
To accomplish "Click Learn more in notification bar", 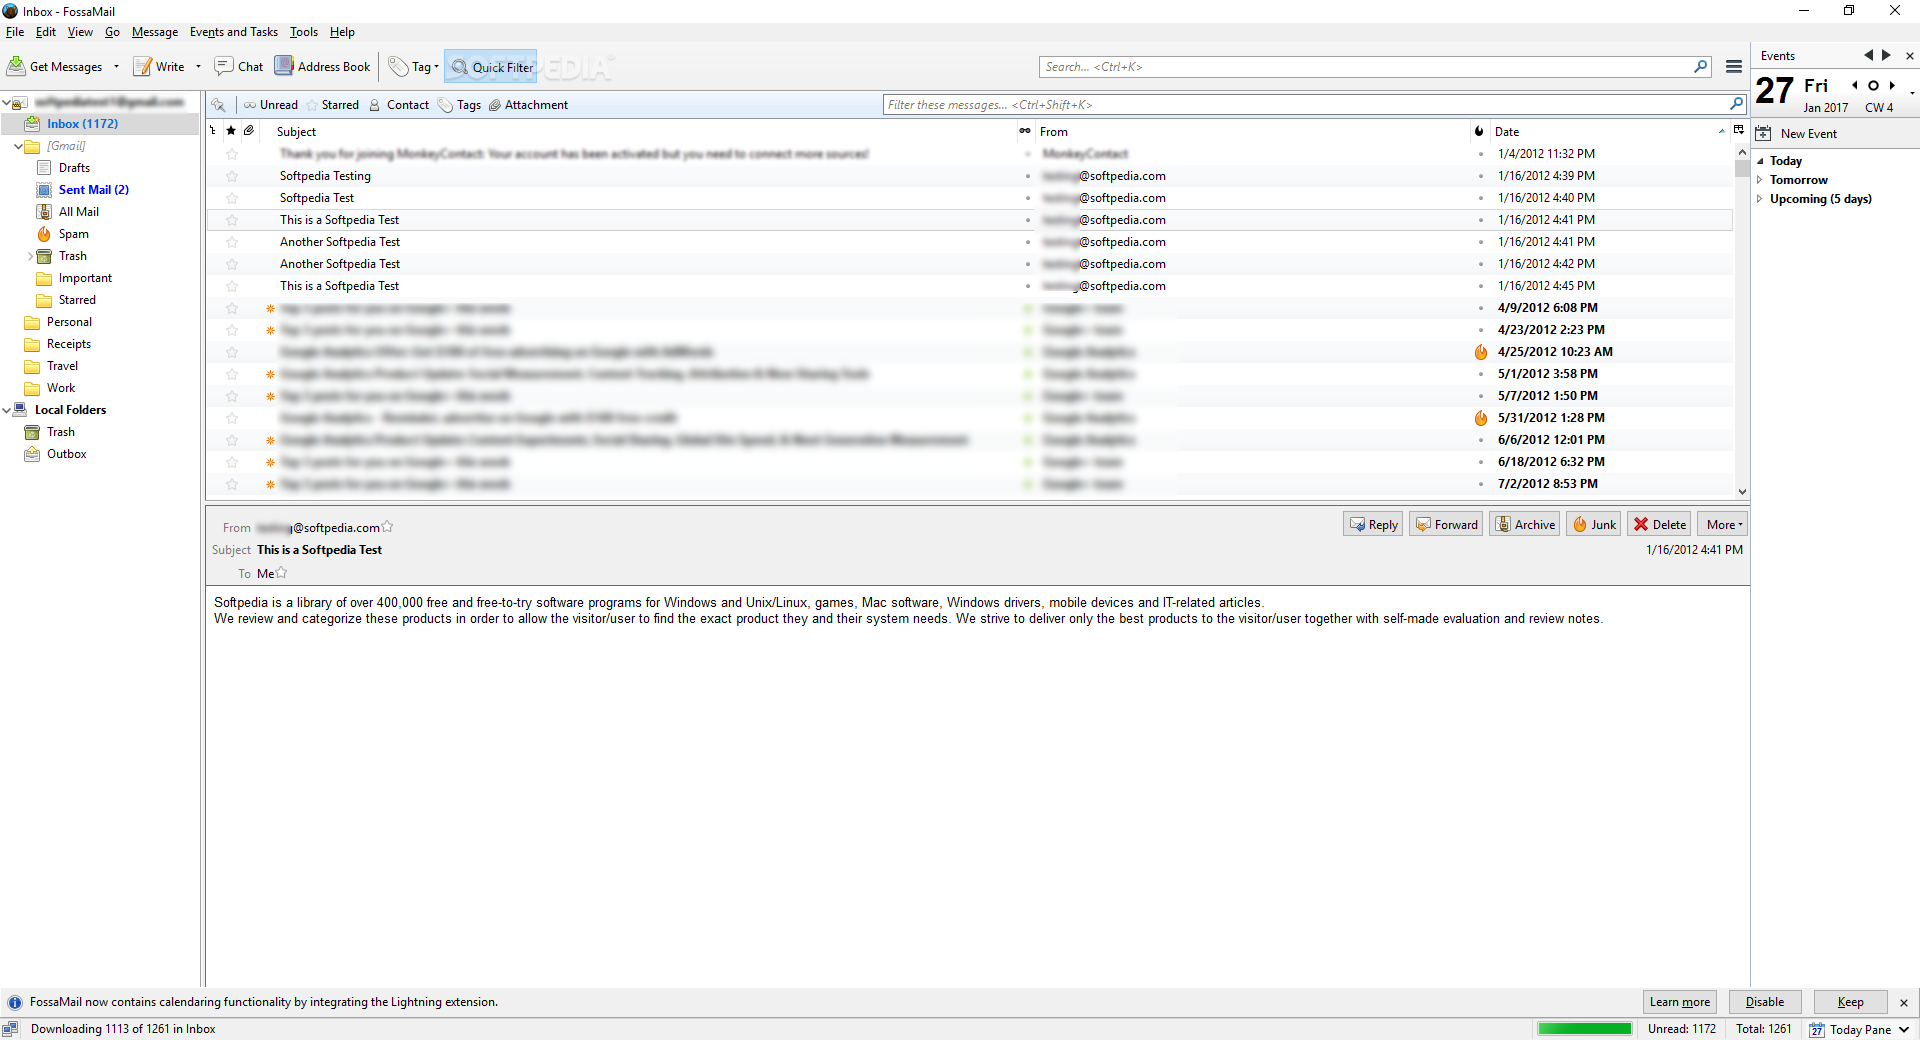I will [1680, 1002].
